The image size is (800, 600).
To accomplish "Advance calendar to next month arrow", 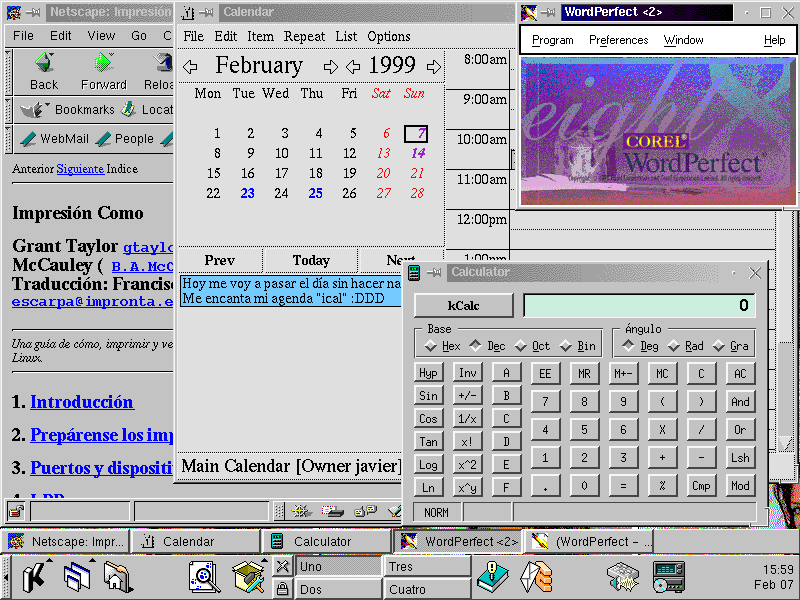I will coord(331,67).
